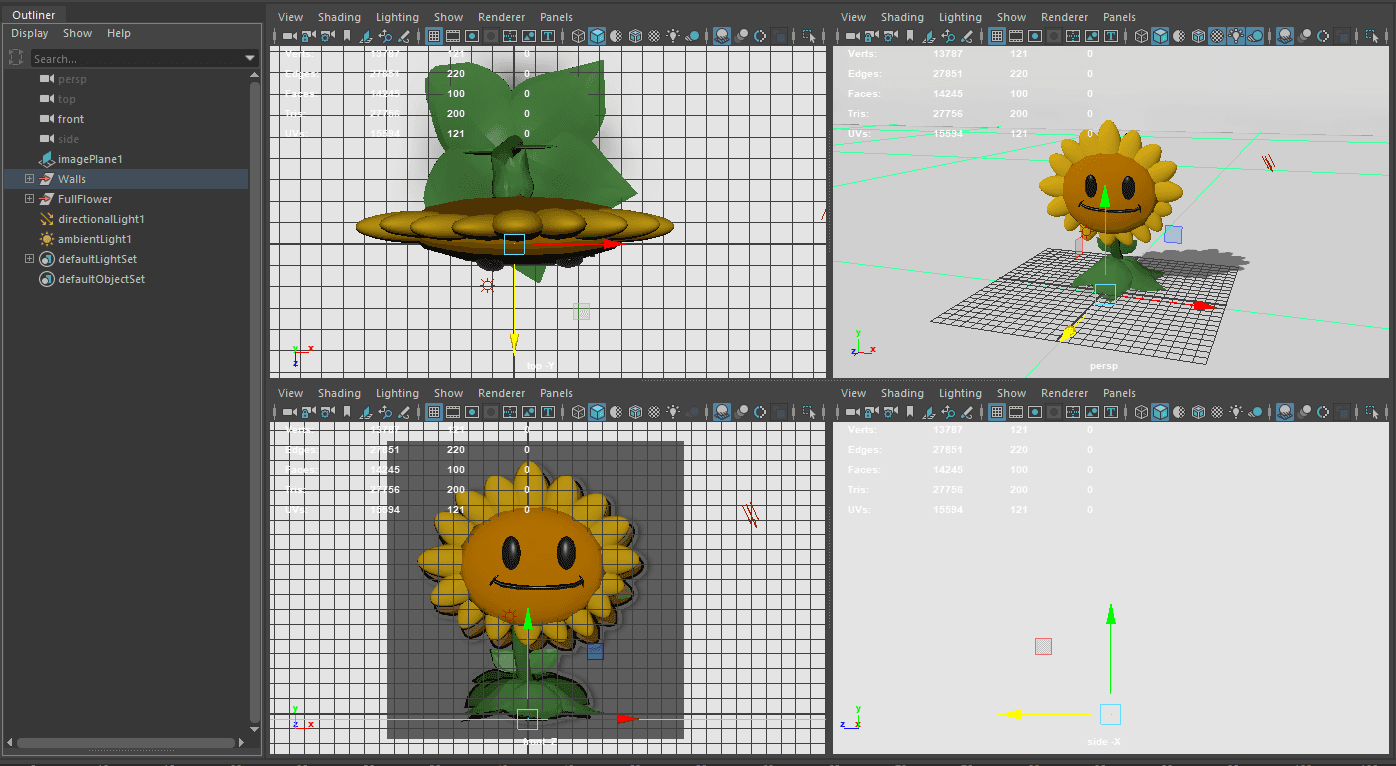Click Ambient Occlusion icon in front view panel

[722, 411]
